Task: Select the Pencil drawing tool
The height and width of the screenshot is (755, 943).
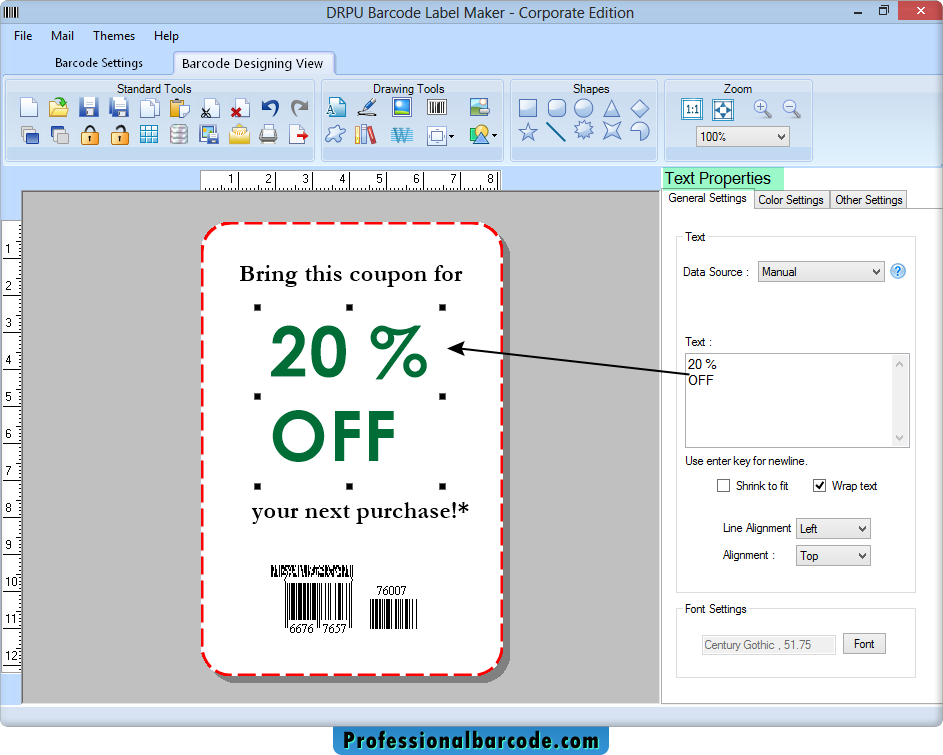Action: coord(366,106)
